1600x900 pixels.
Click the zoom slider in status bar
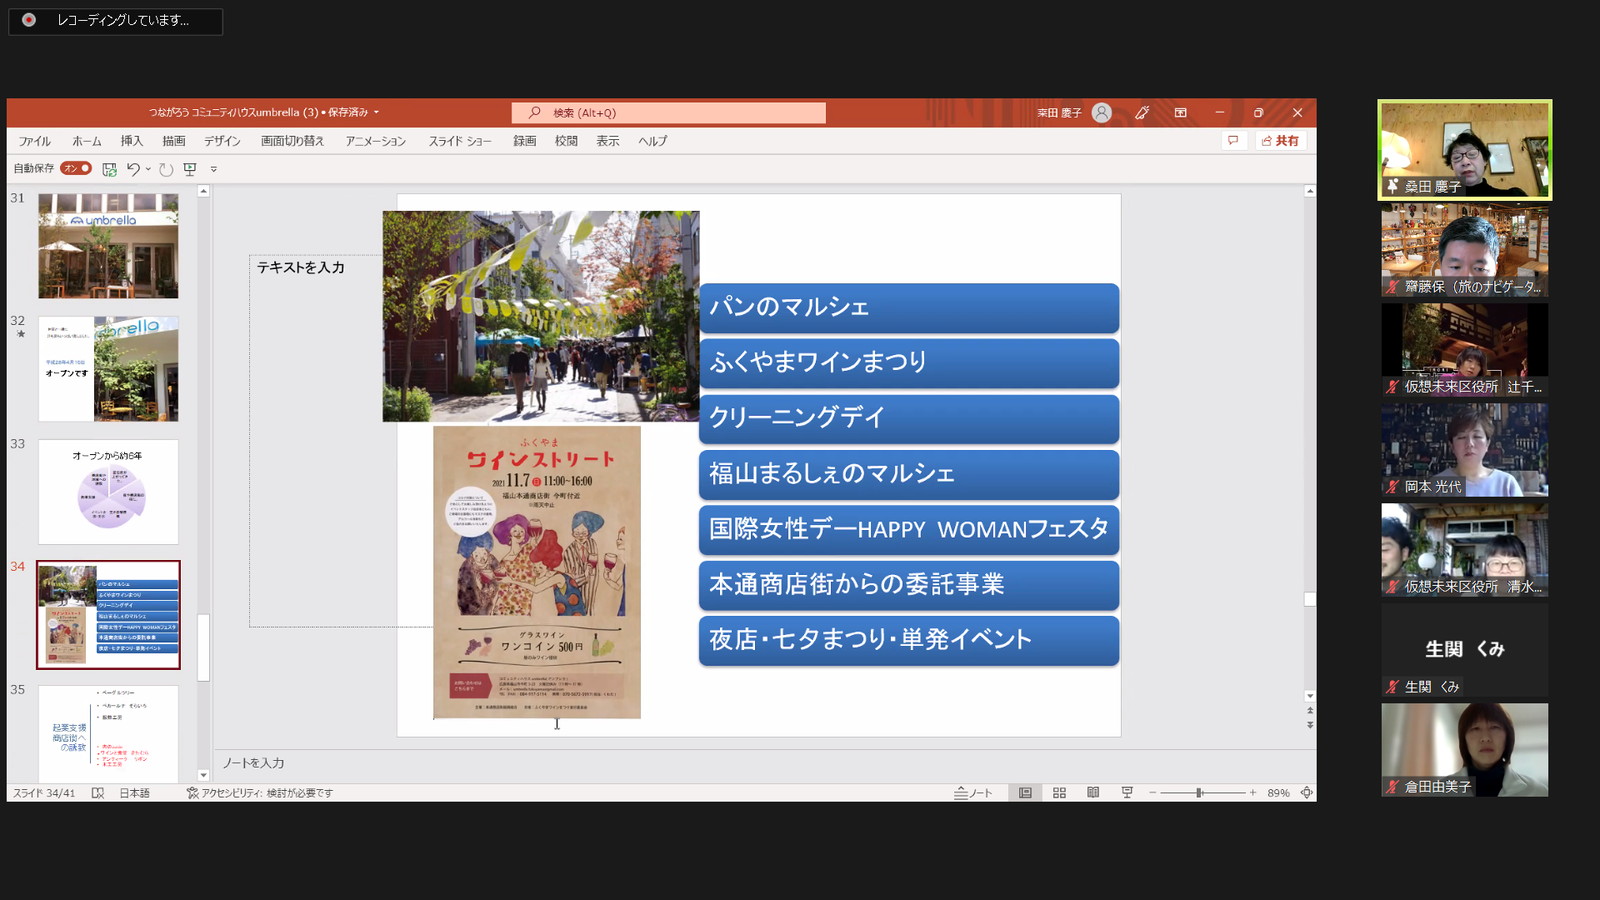click(1200, 793)
